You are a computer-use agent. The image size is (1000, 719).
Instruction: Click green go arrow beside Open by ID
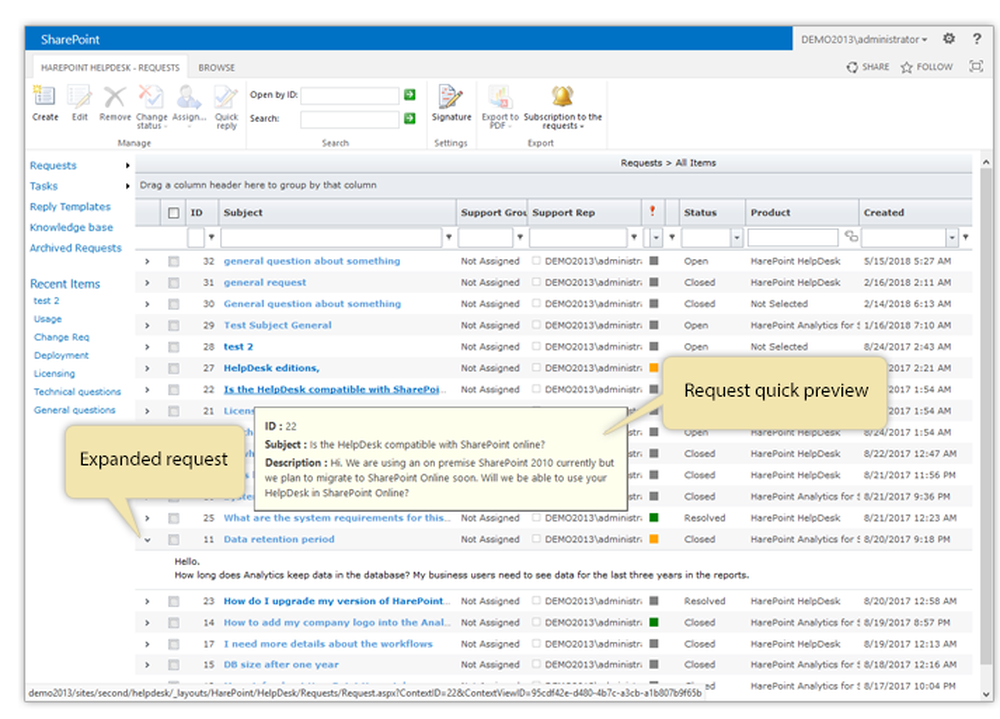pyautogui.click(x=409, y=95)
